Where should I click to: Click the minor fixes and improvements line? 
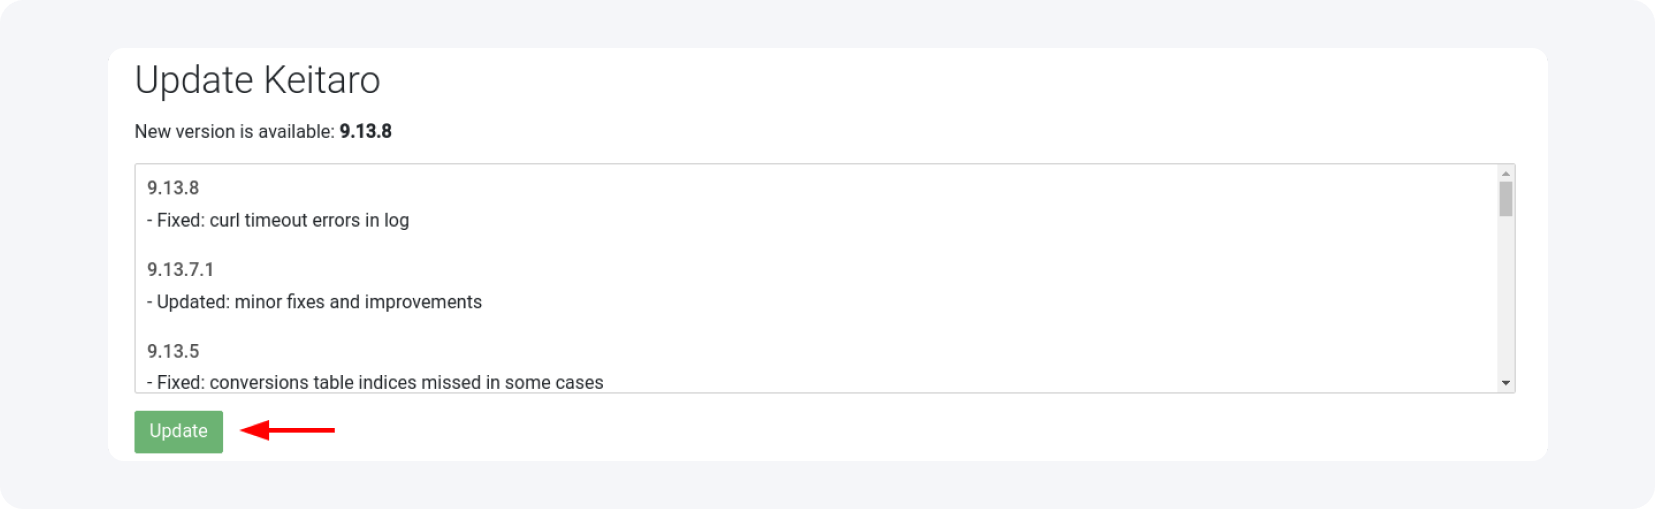[319, 302]
